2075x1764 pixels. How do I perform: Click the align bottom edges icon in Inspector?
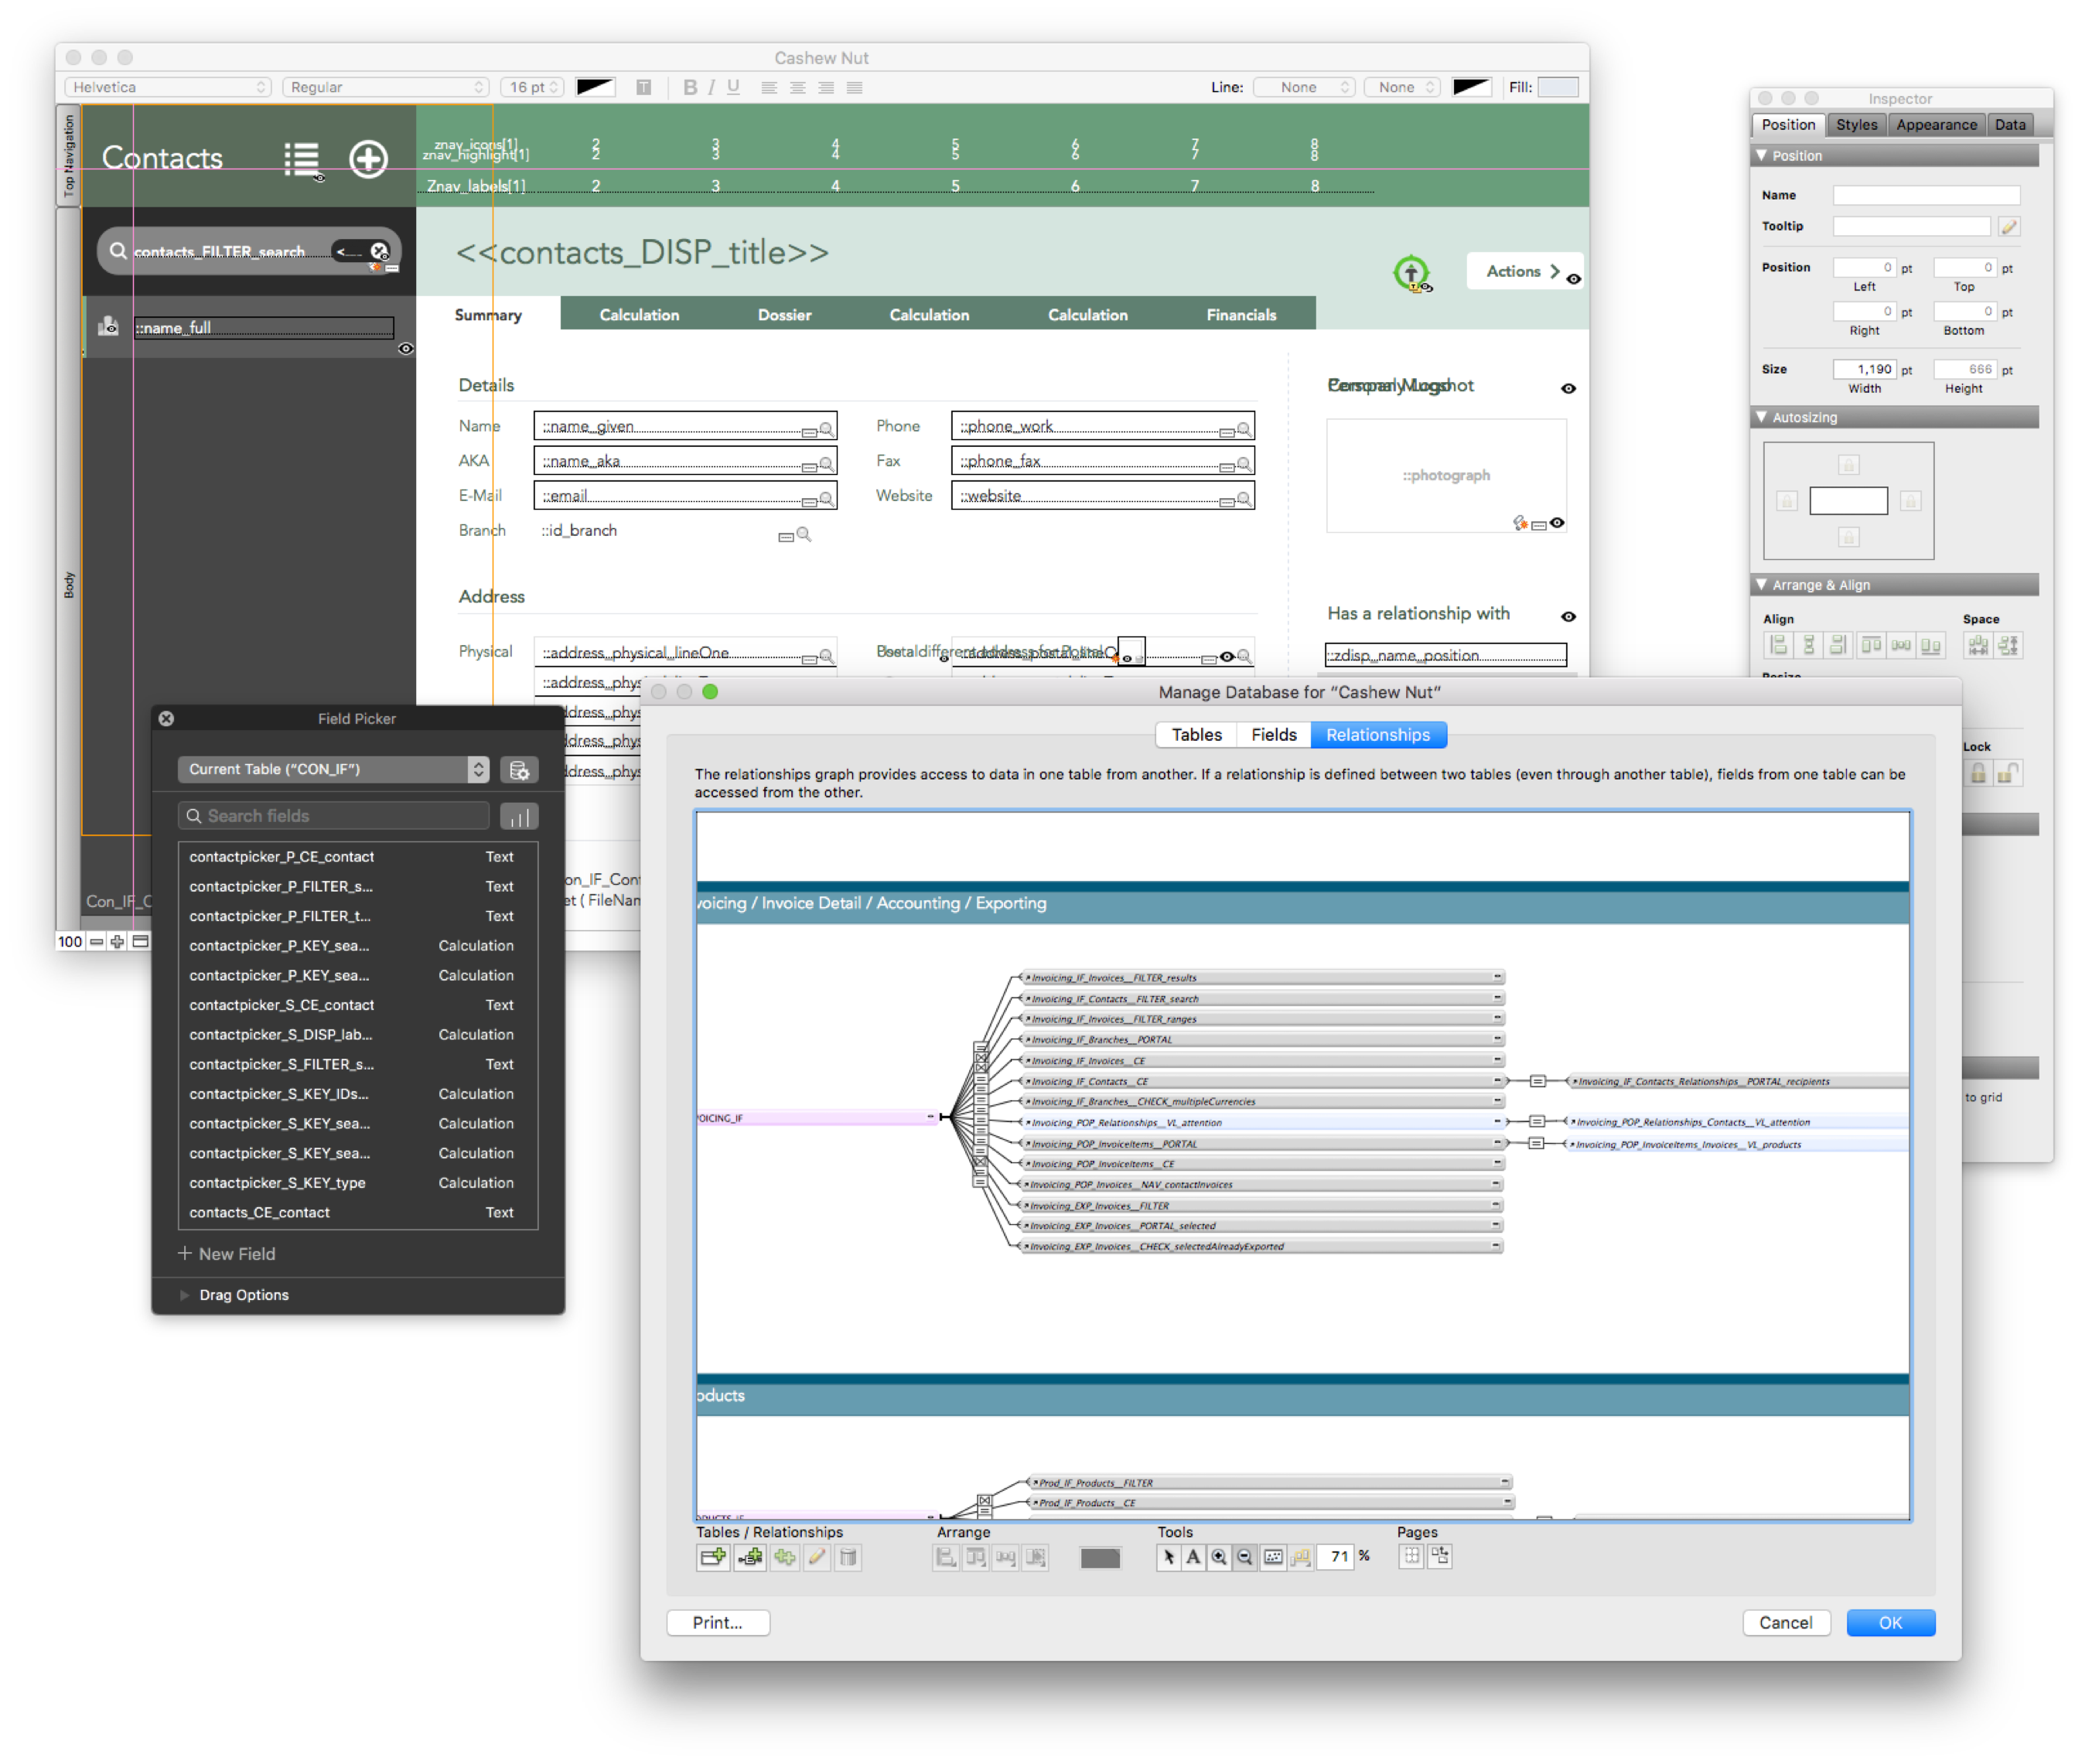1930,645
